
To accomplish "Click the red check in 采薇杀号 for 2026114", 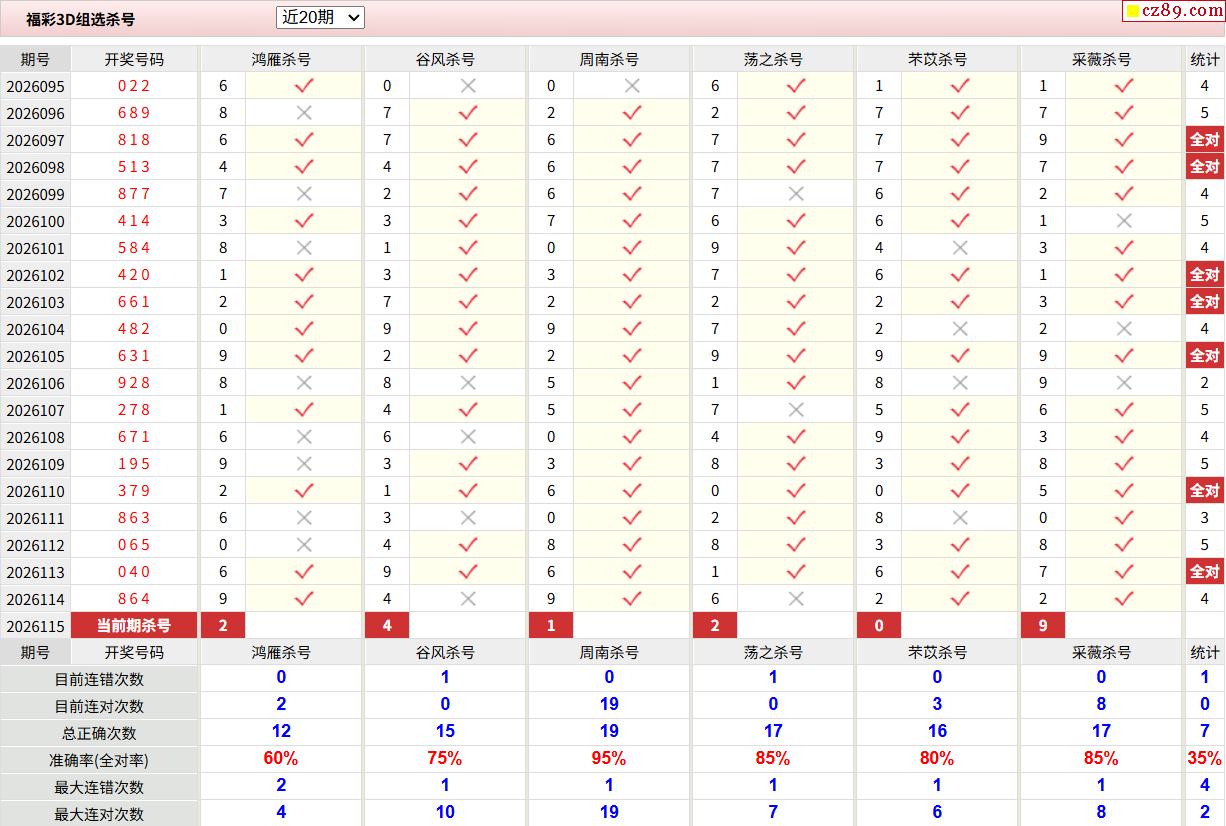I will point(1124,599).
